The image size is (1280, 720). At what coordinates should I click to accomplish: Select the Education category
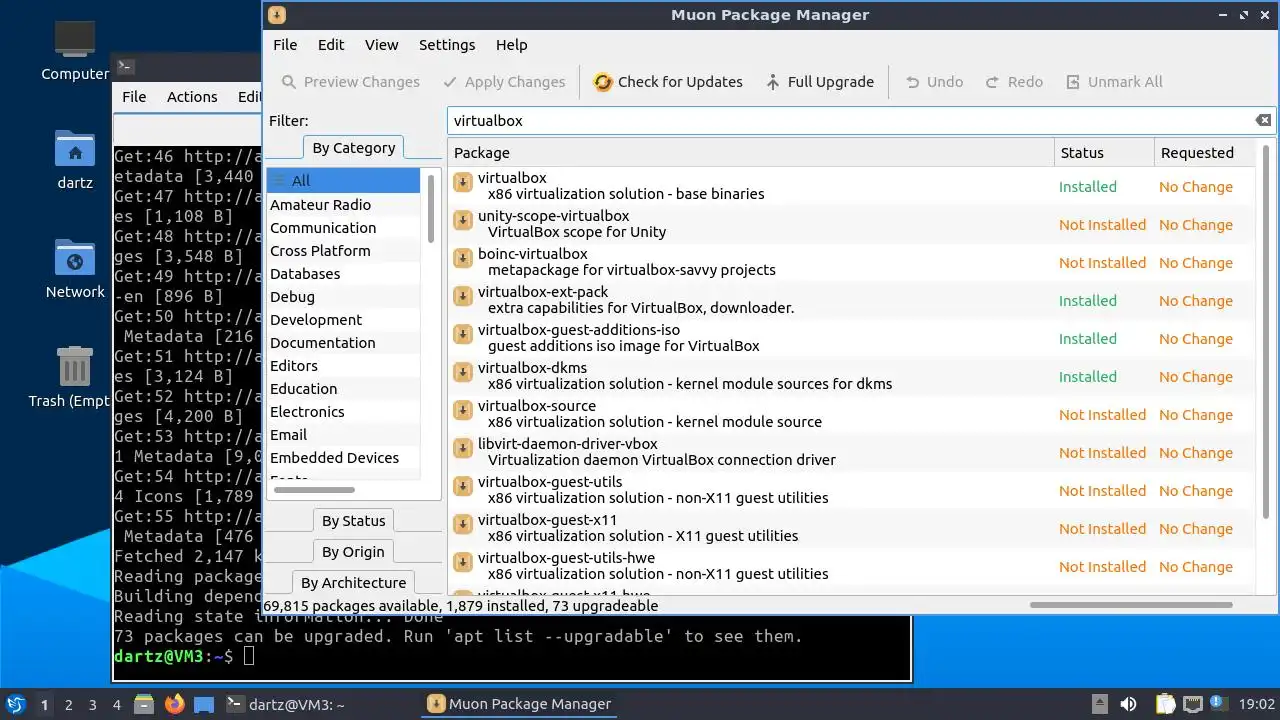pyautogui.click(x=343, y=389)
